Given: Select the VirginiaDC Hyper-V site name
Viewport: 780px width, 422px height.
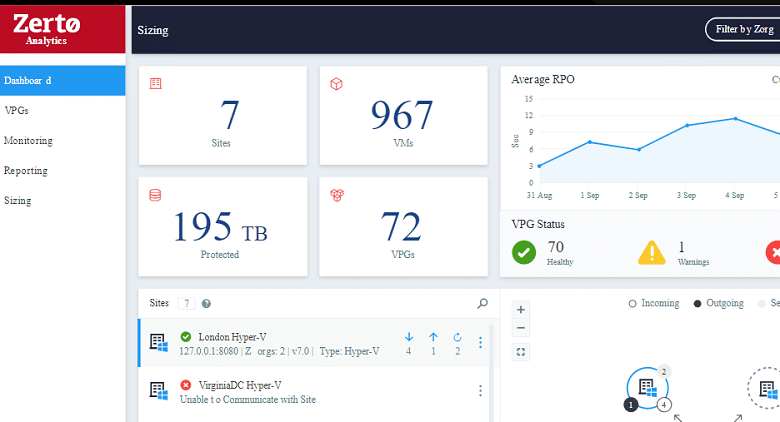Looking at the screenshot, I should [x=240, y=385].
